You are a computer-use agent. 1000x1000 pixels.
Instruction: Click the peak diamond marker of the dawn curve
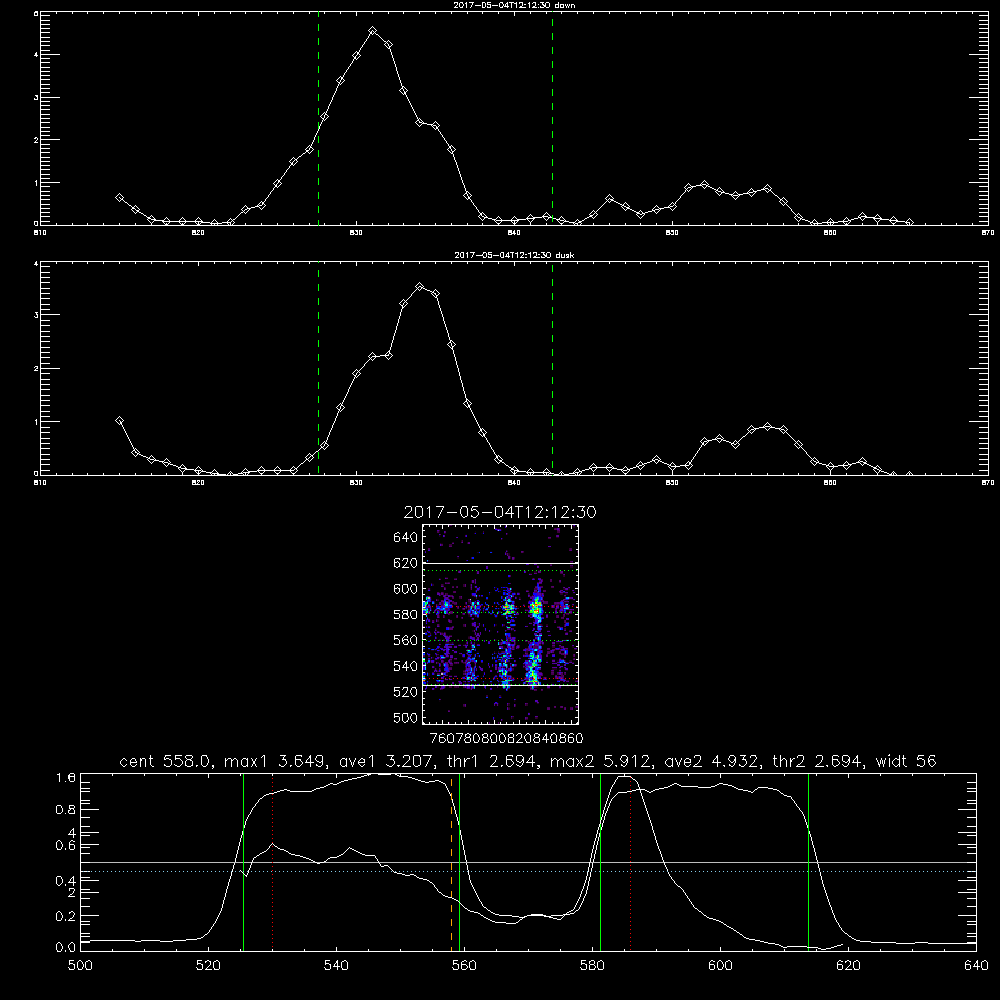pos(373,31)
